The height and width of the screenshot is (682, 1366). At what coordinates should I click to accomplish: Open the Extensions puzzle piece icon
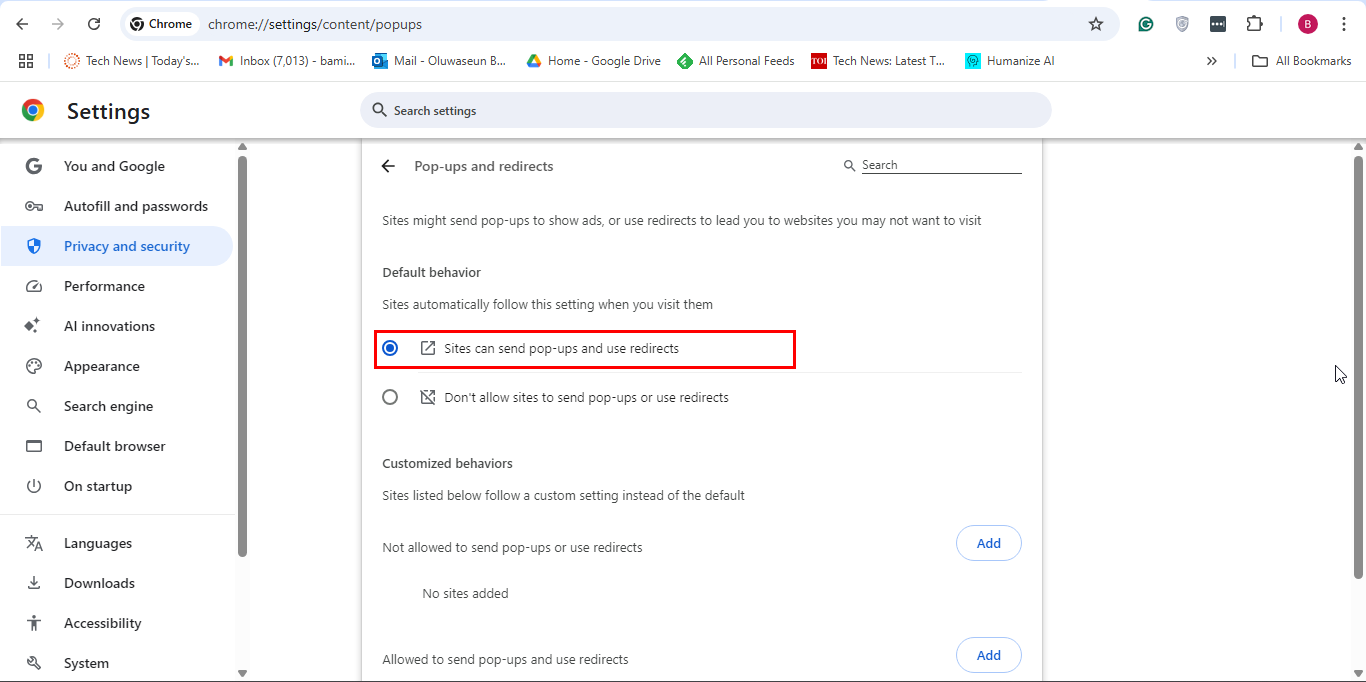tap(1254, 24)
